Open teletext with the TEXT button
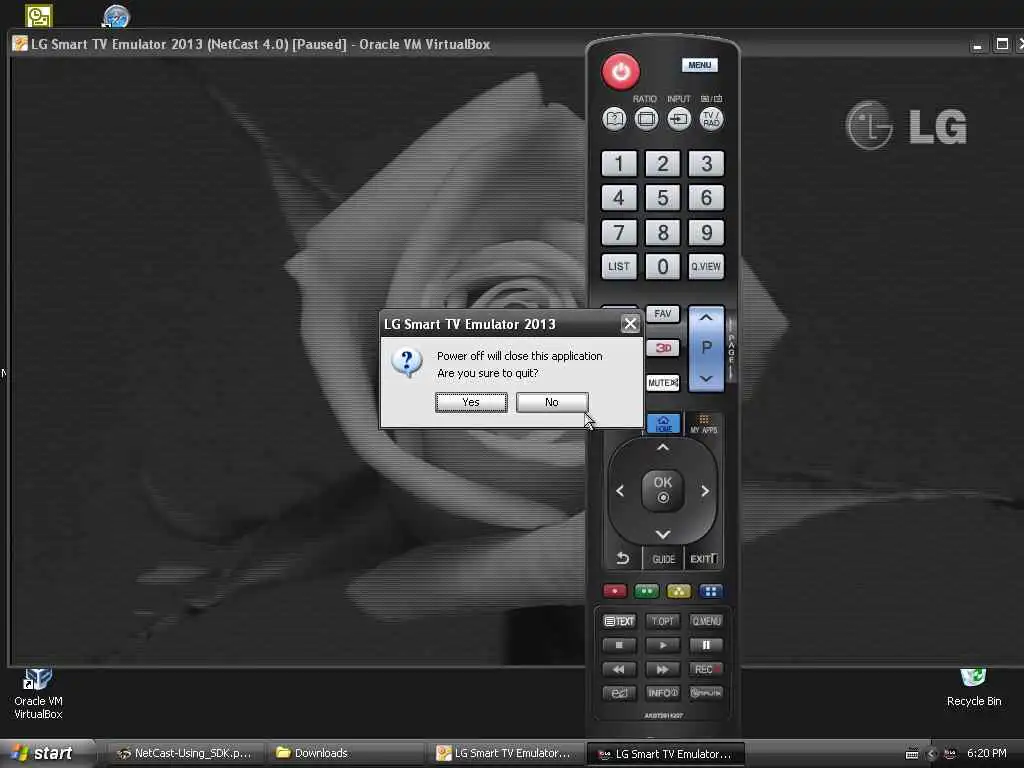 coord(619,621)
